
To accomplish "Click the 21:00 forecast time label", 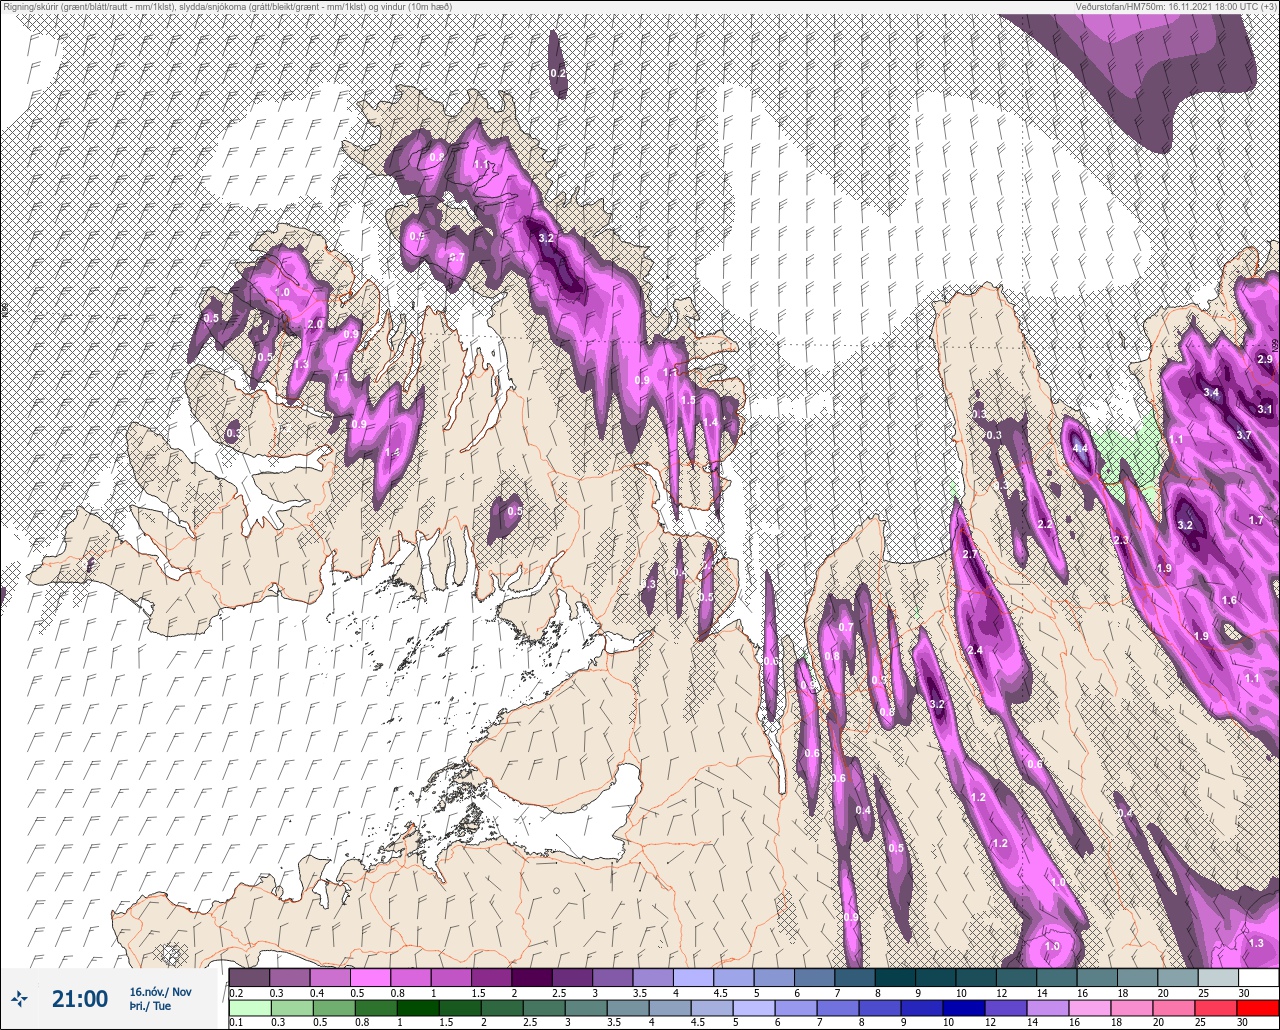I will click(80, 998).
